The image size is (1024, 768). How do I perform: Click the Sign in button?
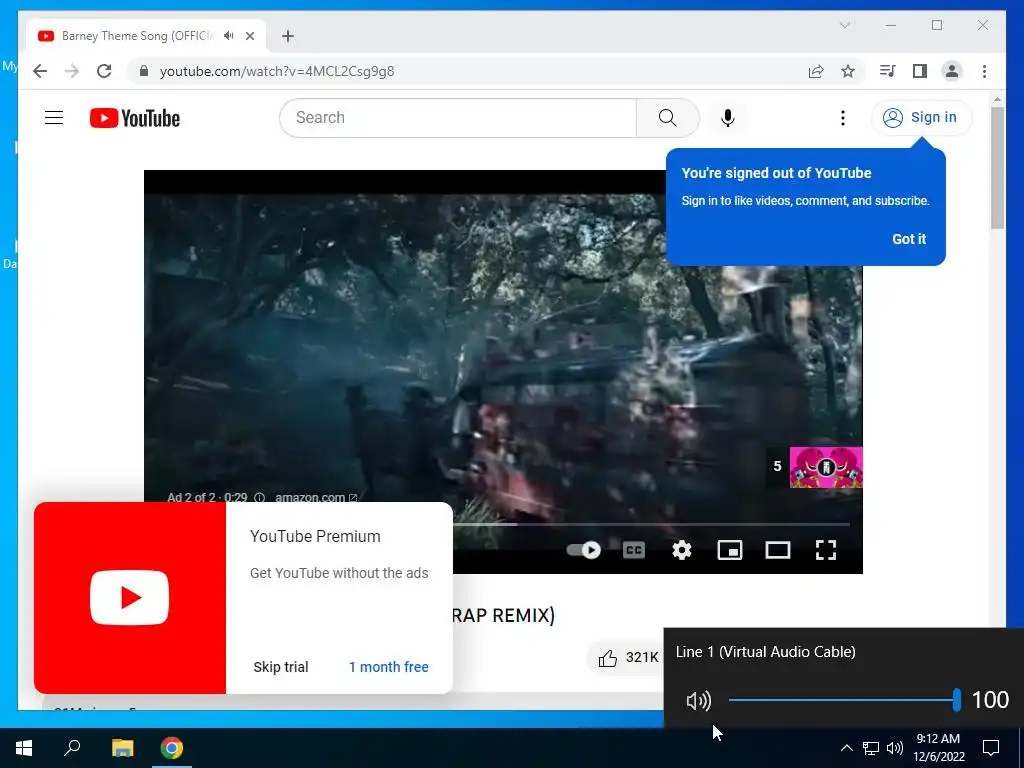921,118
